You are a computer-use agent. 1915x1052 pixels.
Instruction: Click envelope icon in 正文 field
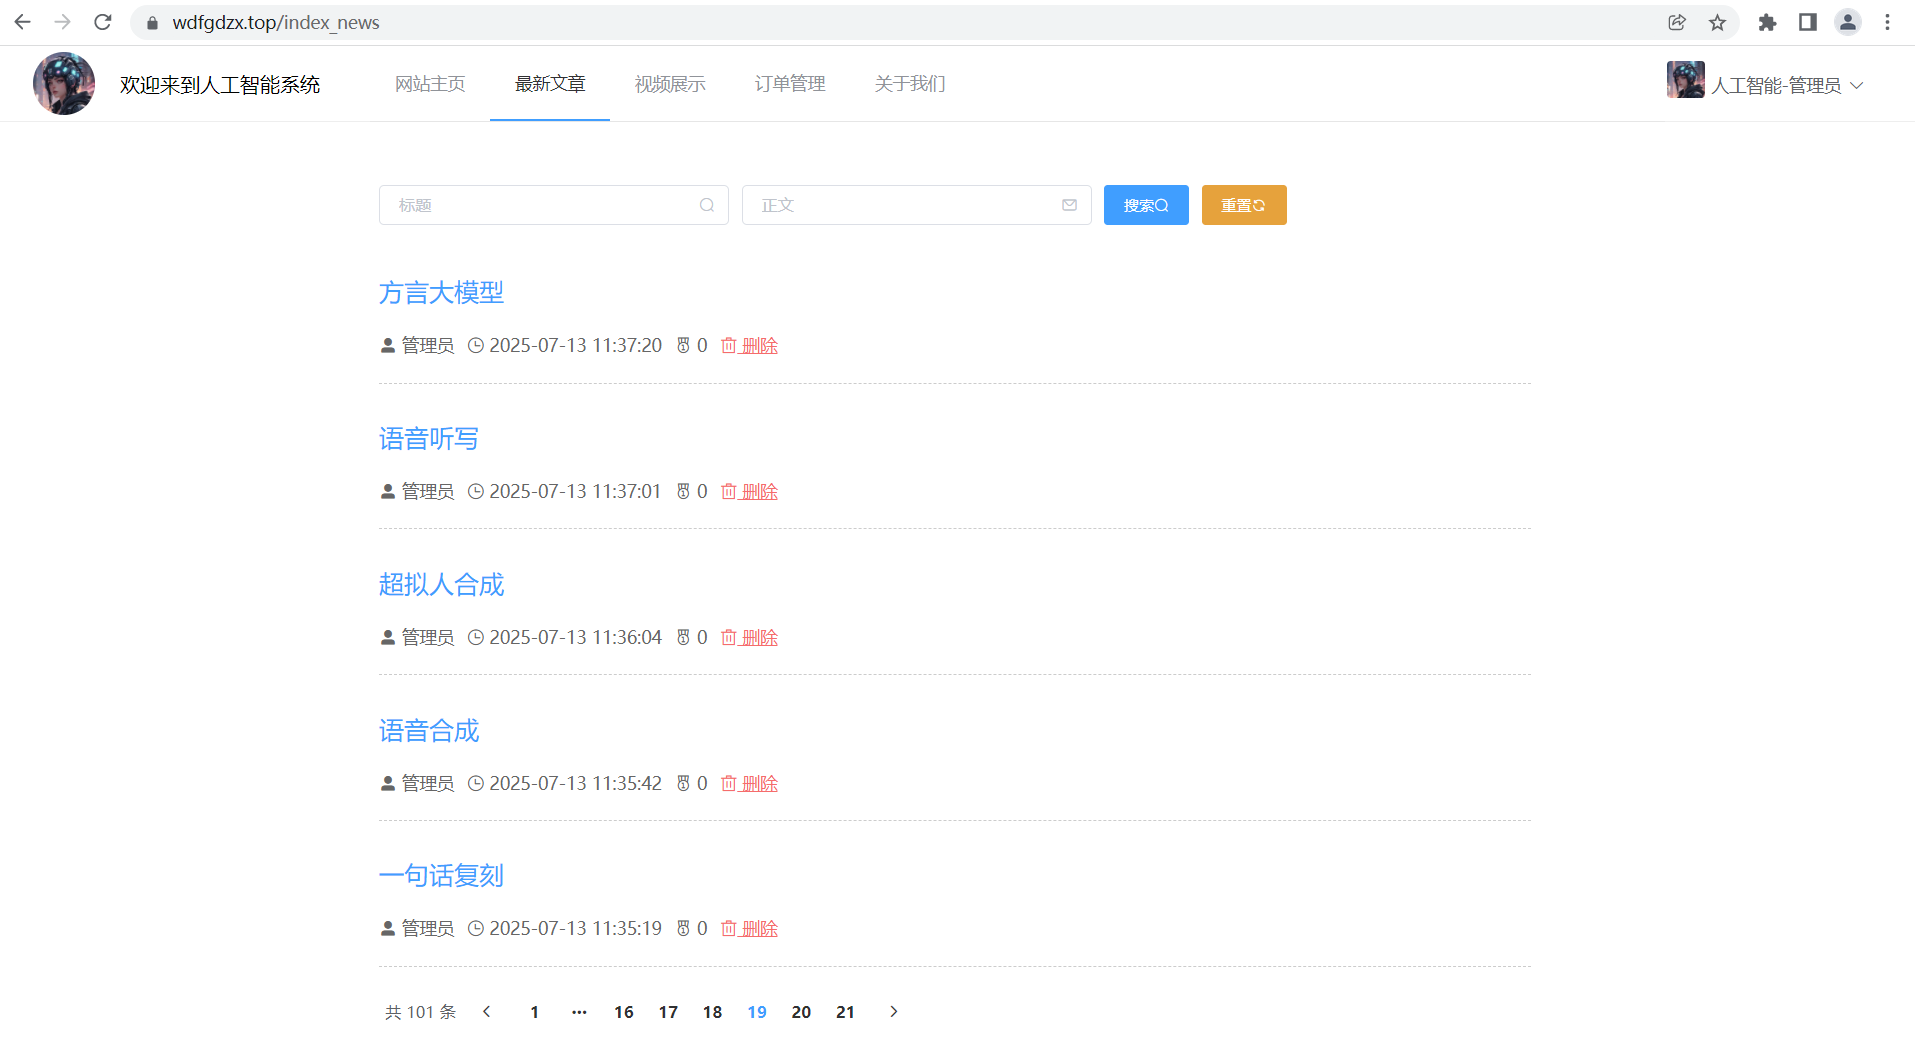tap(1069, 205)
